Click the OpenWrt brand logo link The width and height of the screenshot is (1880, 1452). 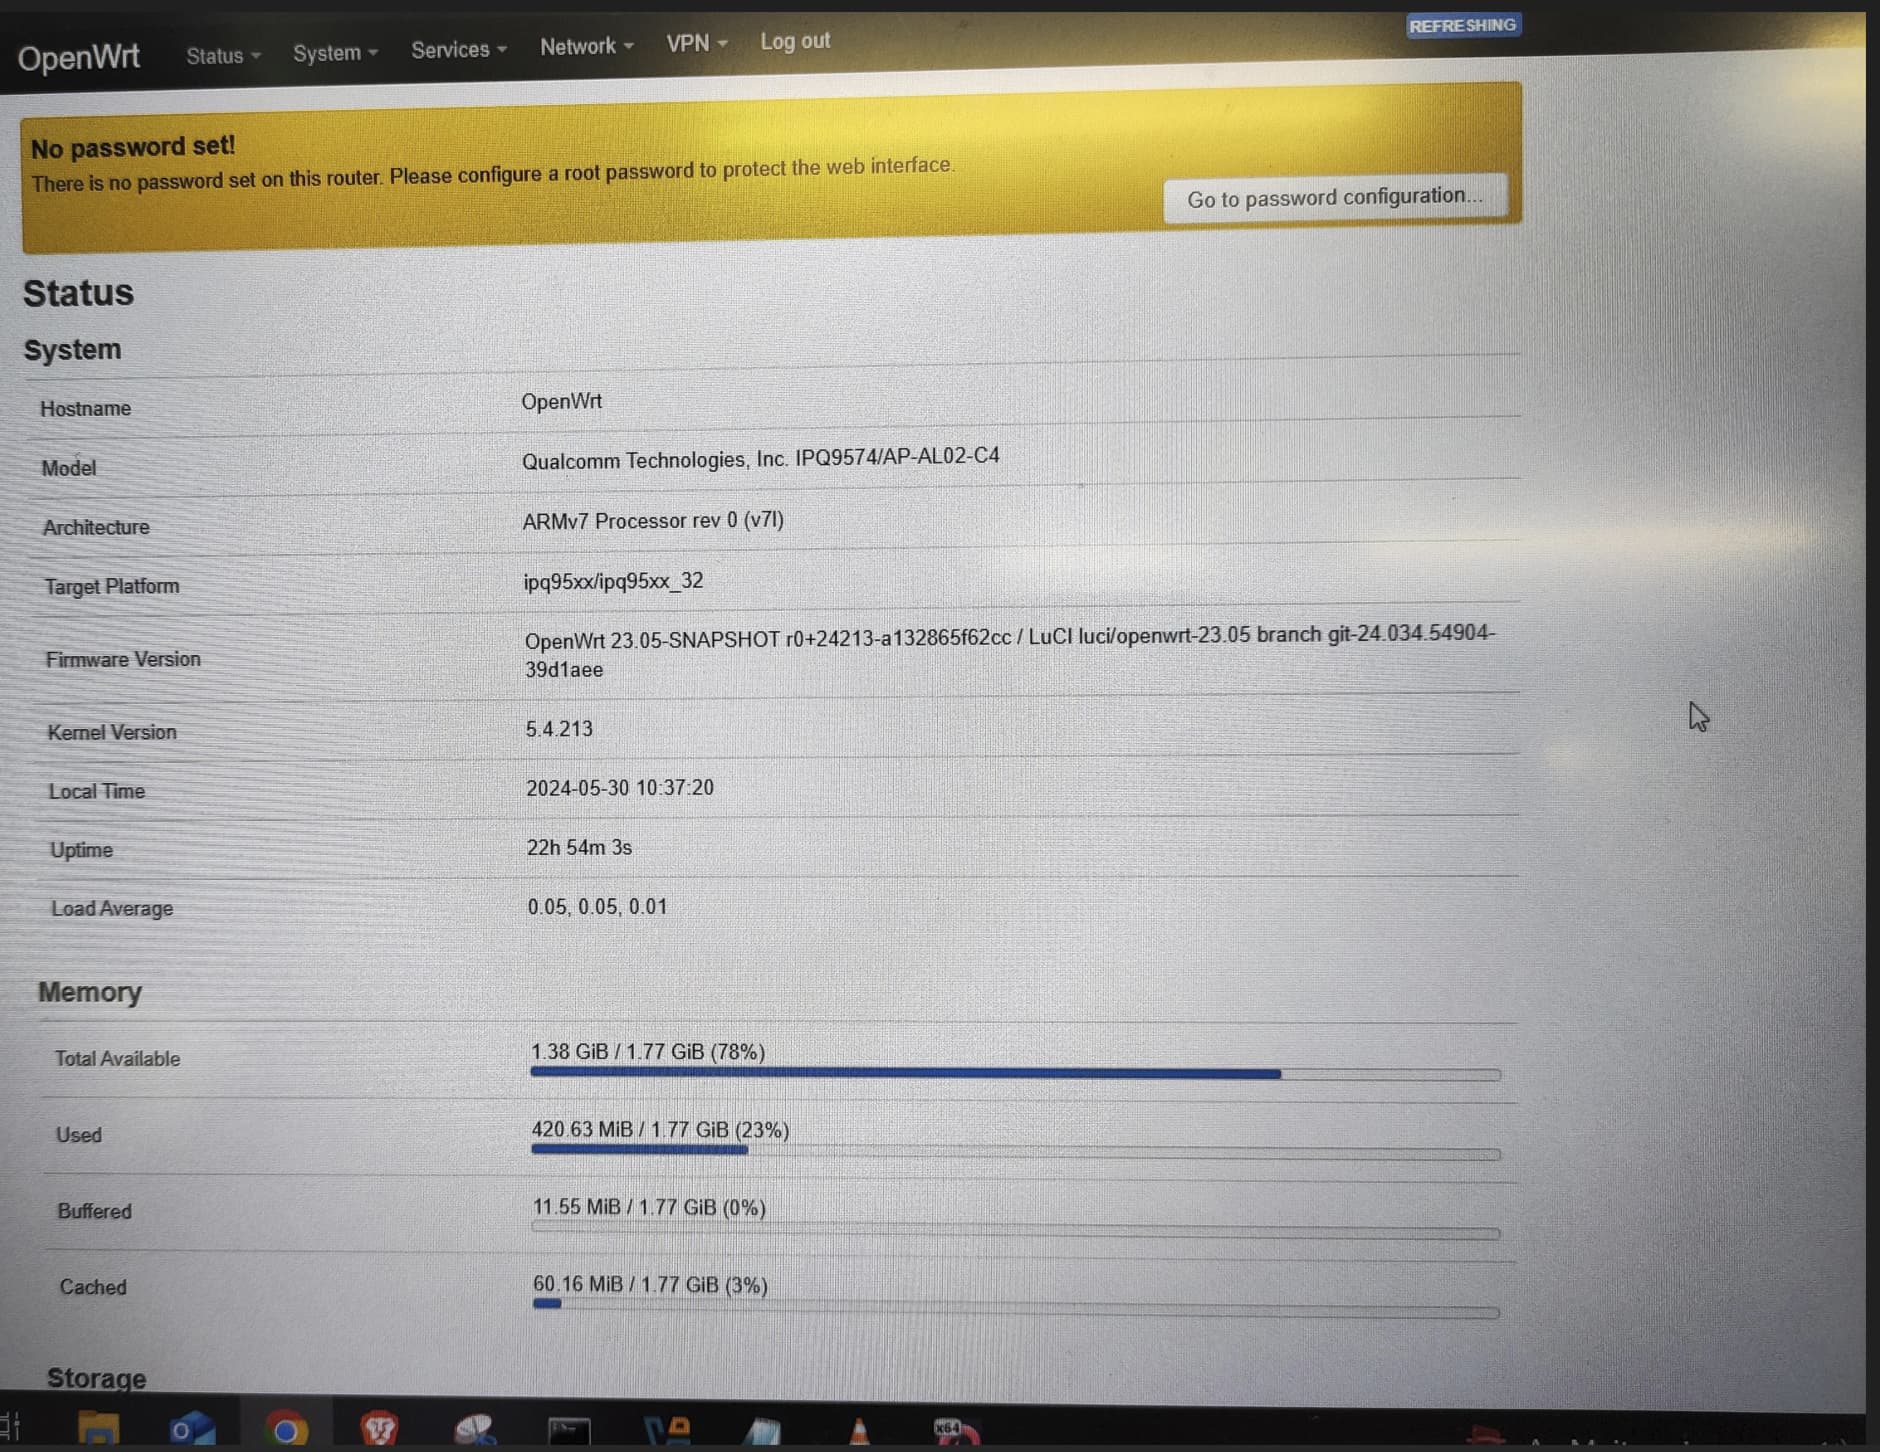pyautogui.click(x=79, y=58)
